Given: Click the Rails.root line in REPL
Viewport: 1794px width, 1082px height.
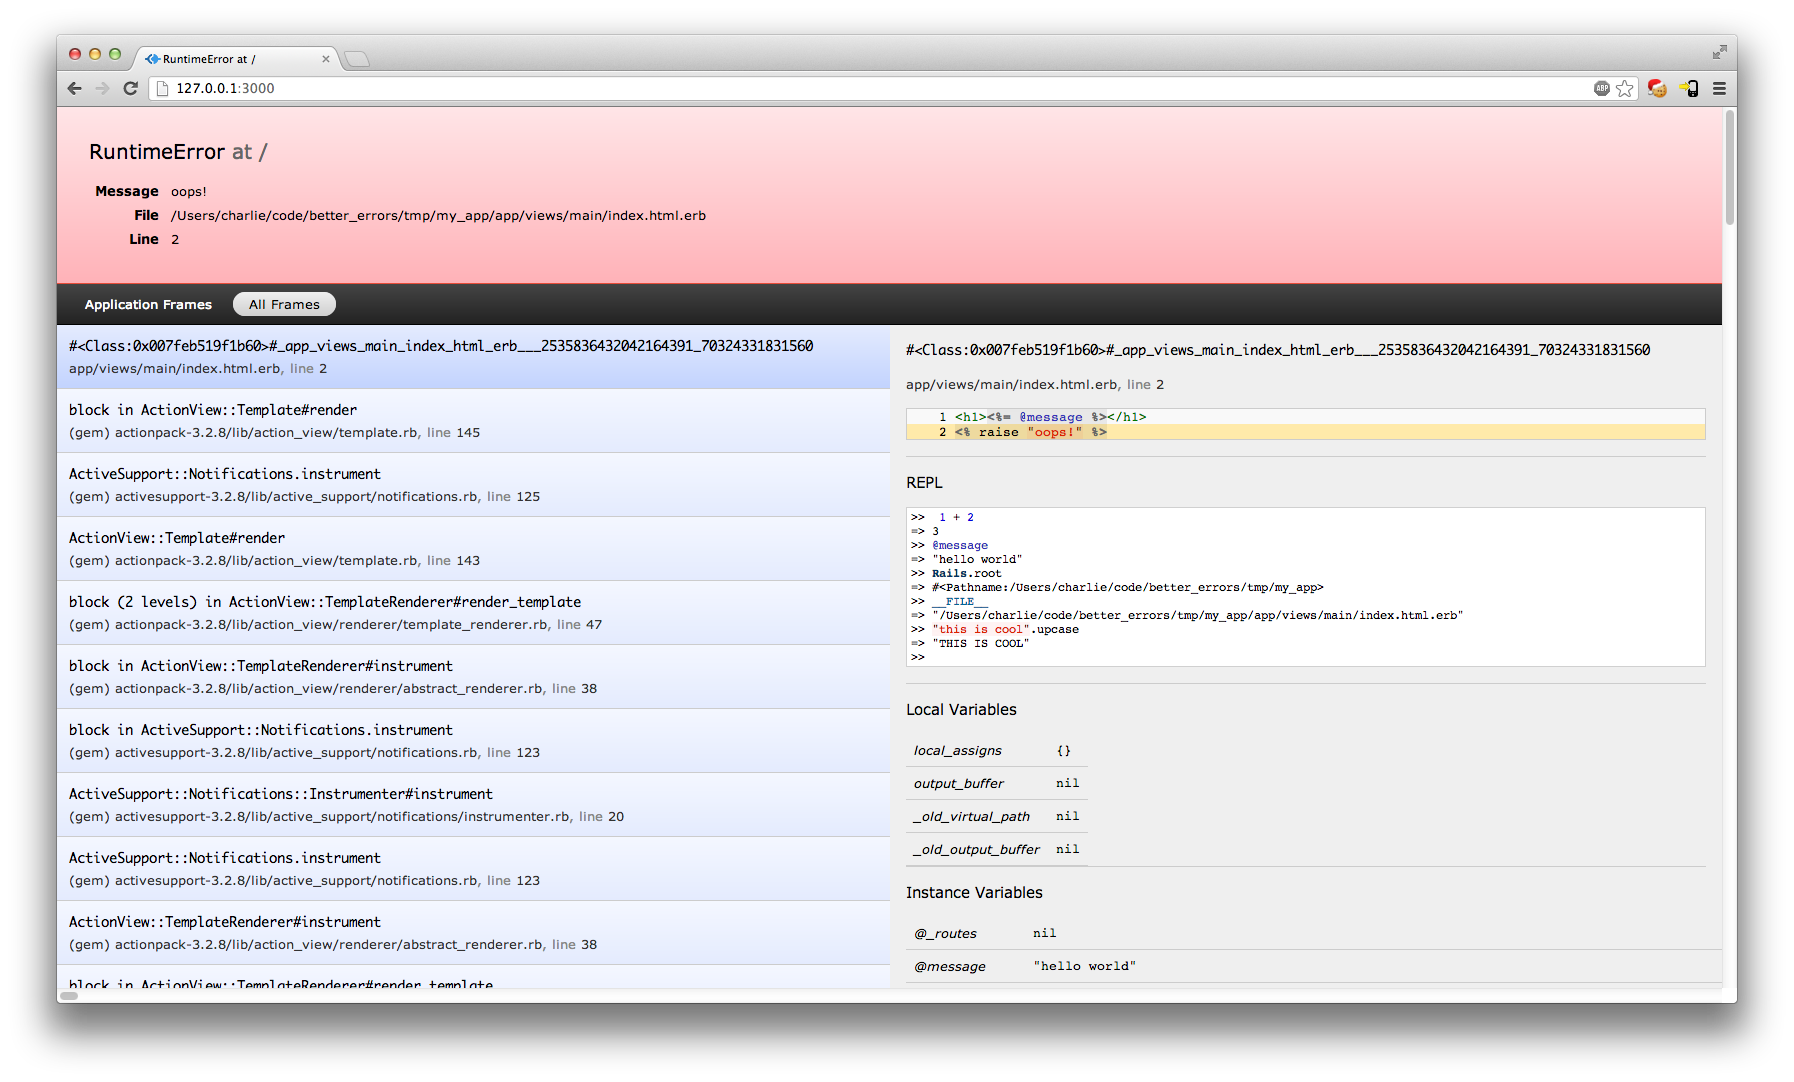Looking at the screenshot, I should click(967, 573).
